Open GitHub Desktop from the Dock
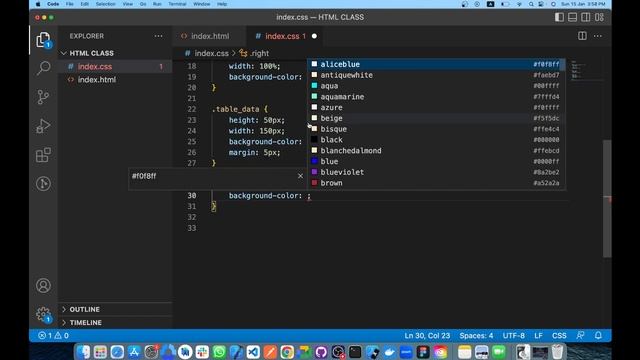This screenshot has height=360, width=640. tap(321, 352)
